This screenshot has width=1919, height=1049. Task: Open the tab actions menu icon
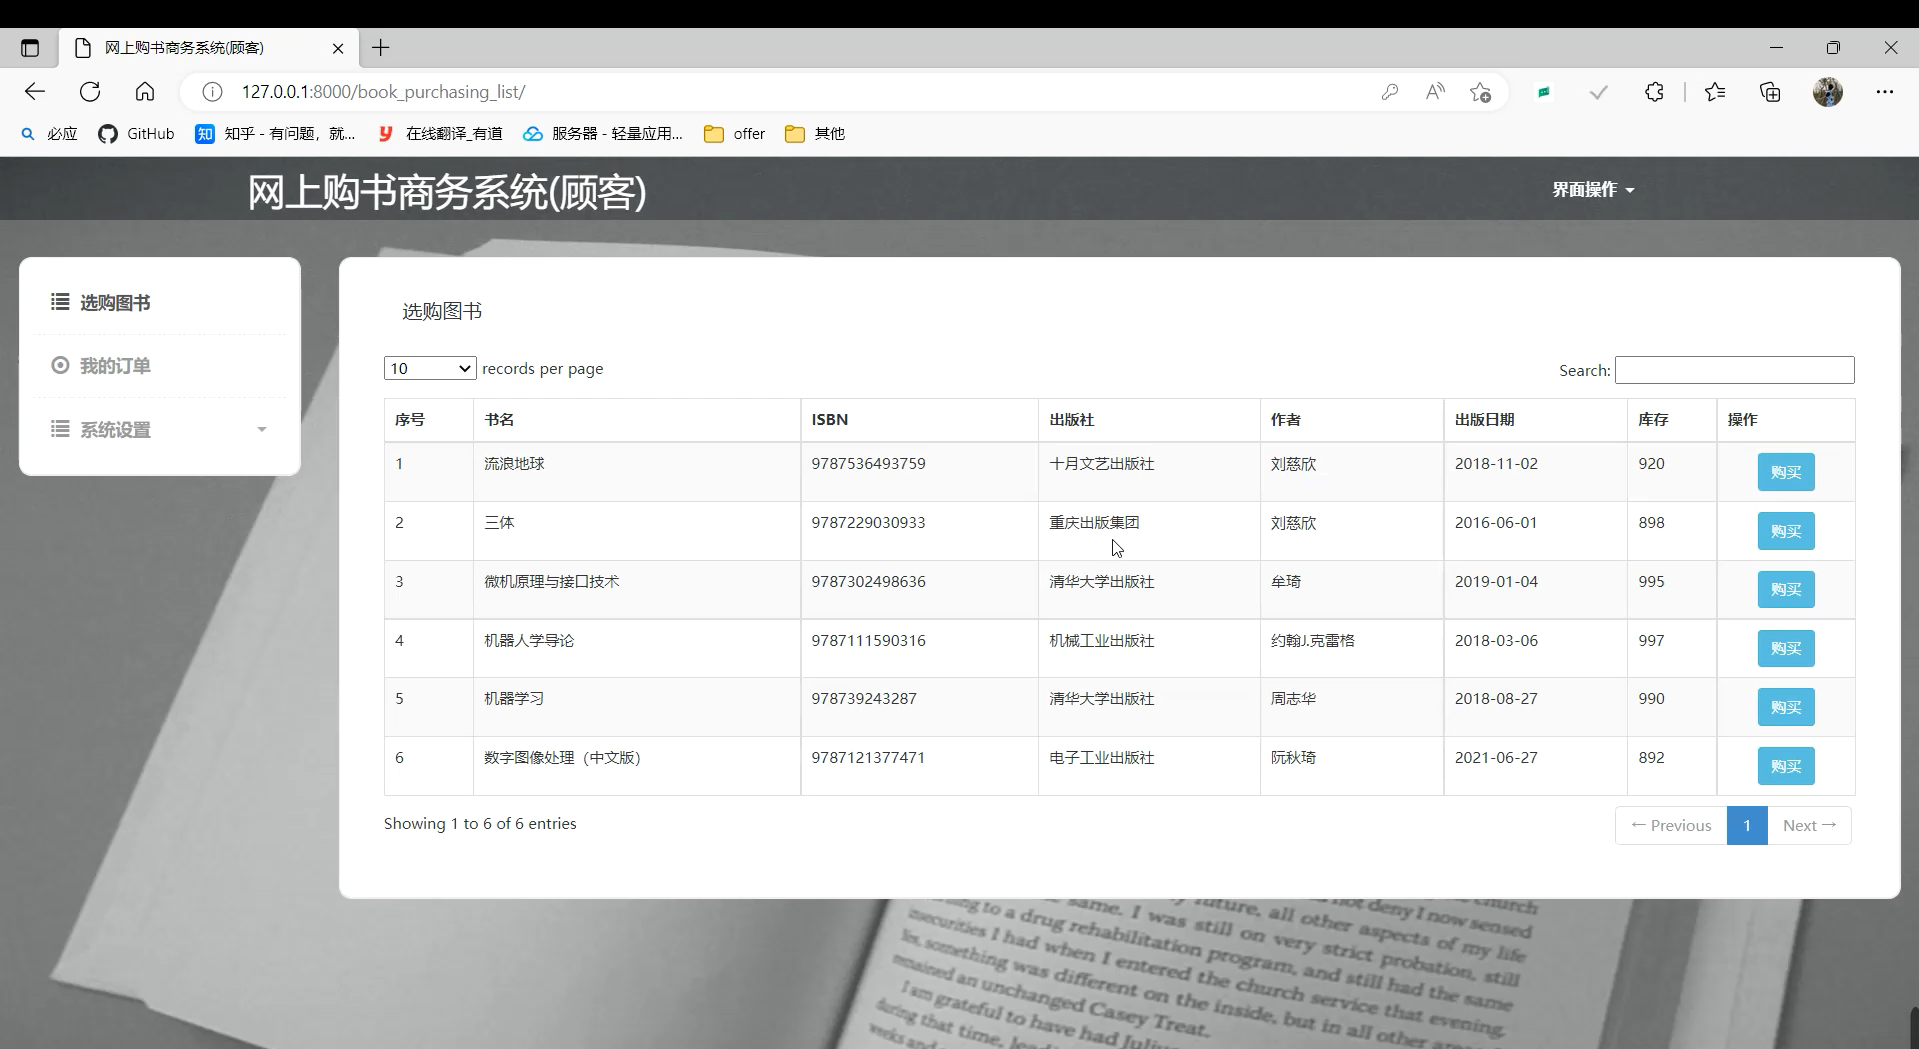[x=30, y=48]
